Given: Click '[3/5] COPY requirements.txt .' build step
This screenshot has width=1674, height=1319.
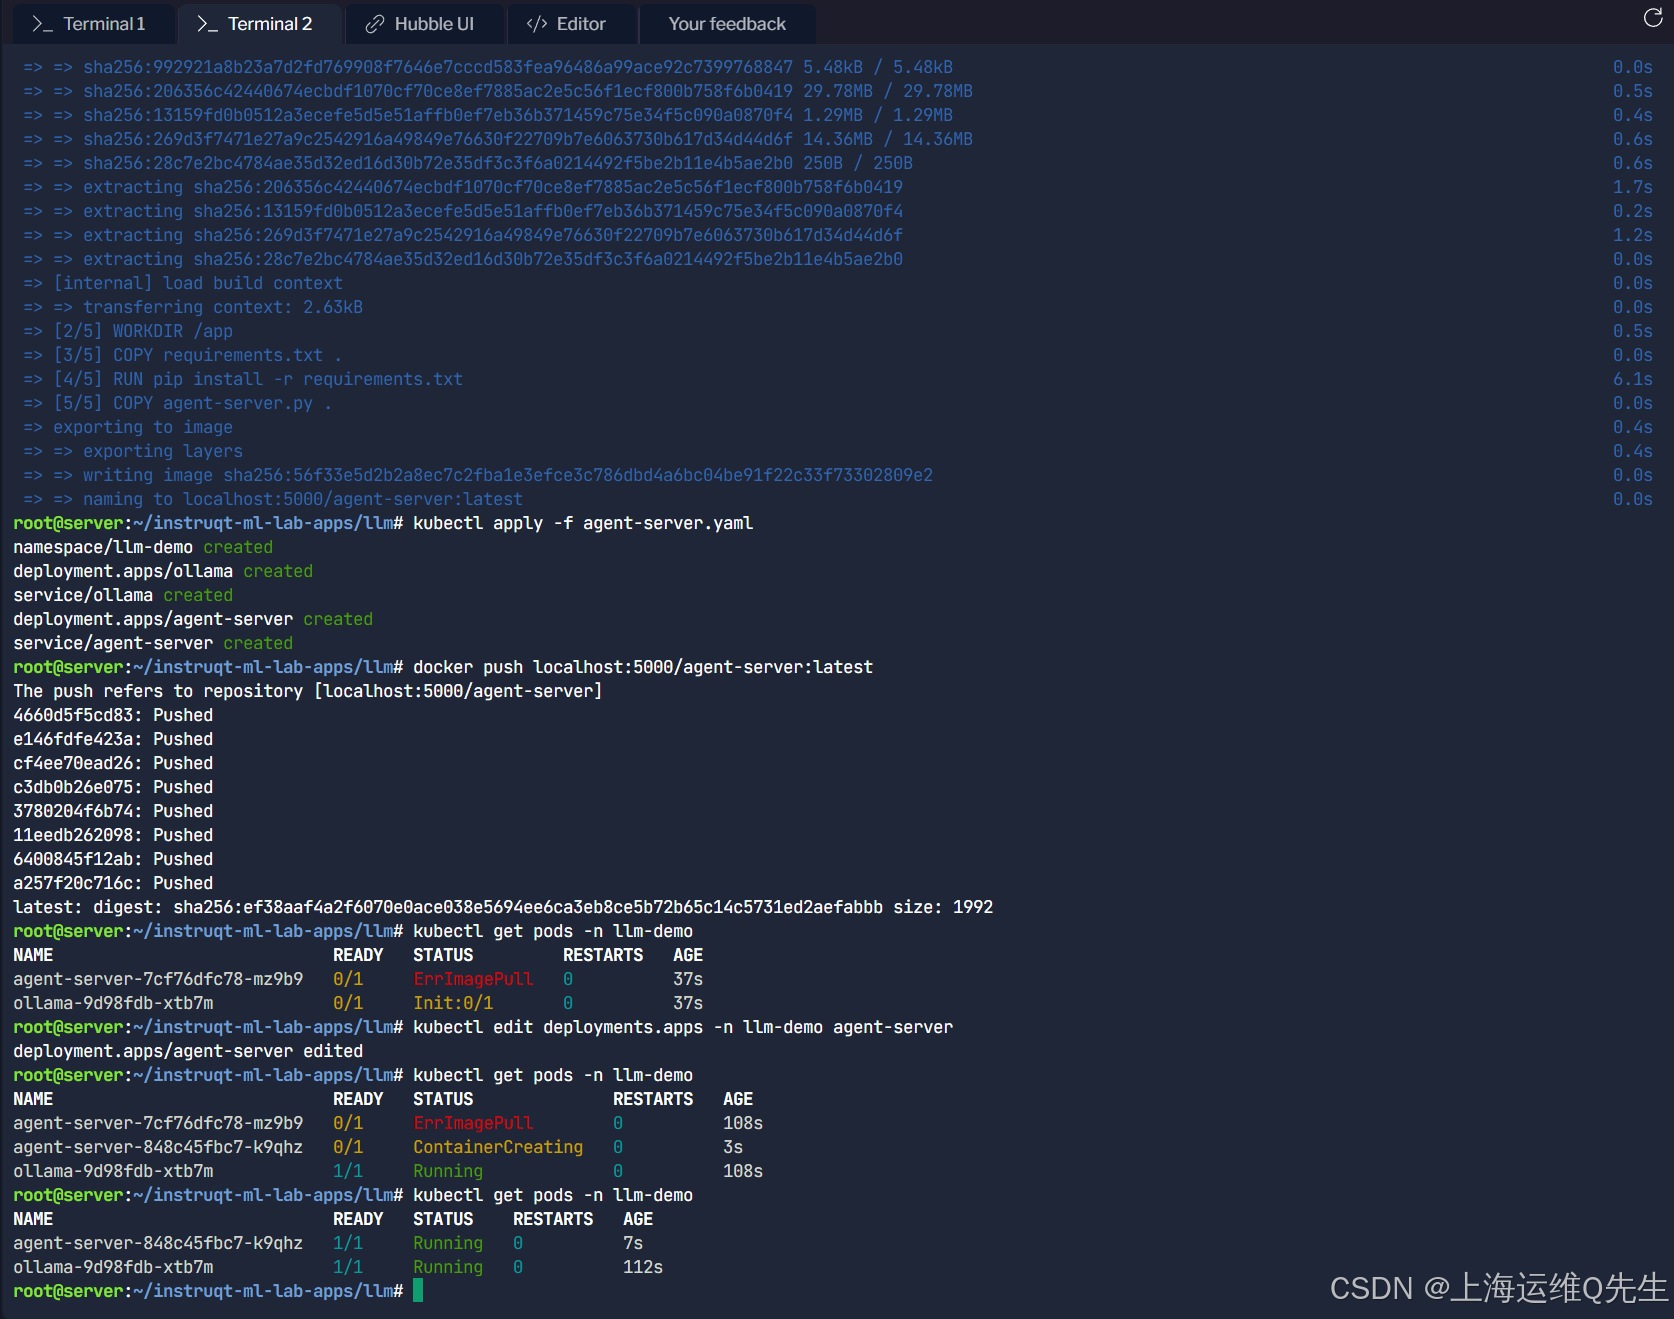Looking at the screenshot, I should click(183, 355).
